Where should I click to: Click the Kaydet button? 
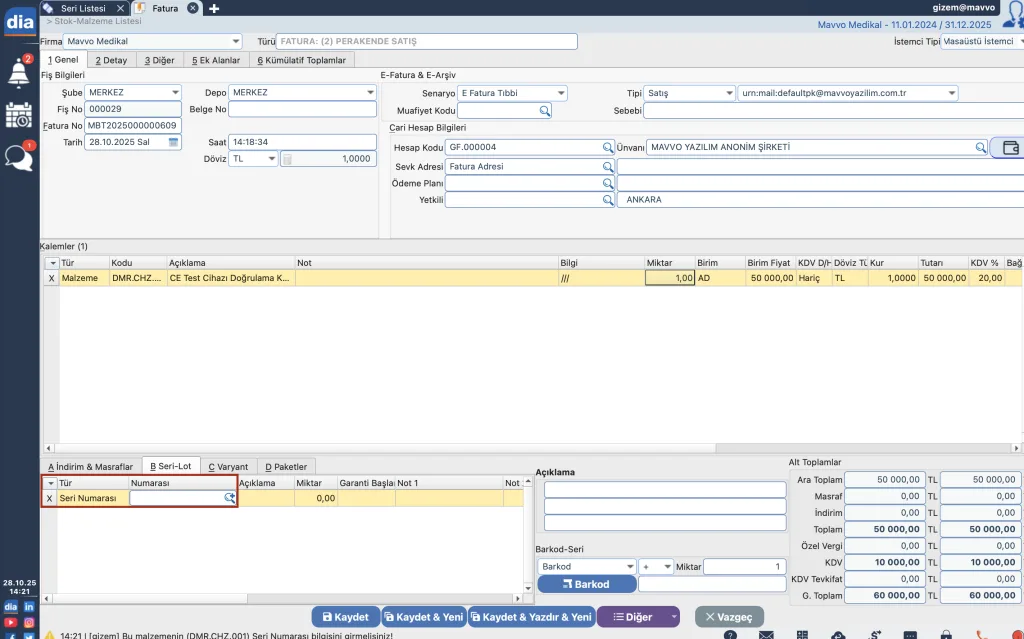tap(345, 617)
